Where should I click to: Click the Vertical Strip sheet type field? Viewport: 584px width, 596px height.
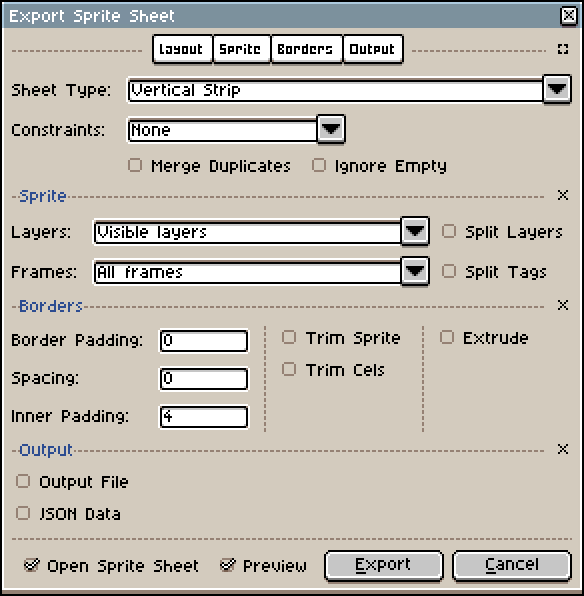click(335, 90)
